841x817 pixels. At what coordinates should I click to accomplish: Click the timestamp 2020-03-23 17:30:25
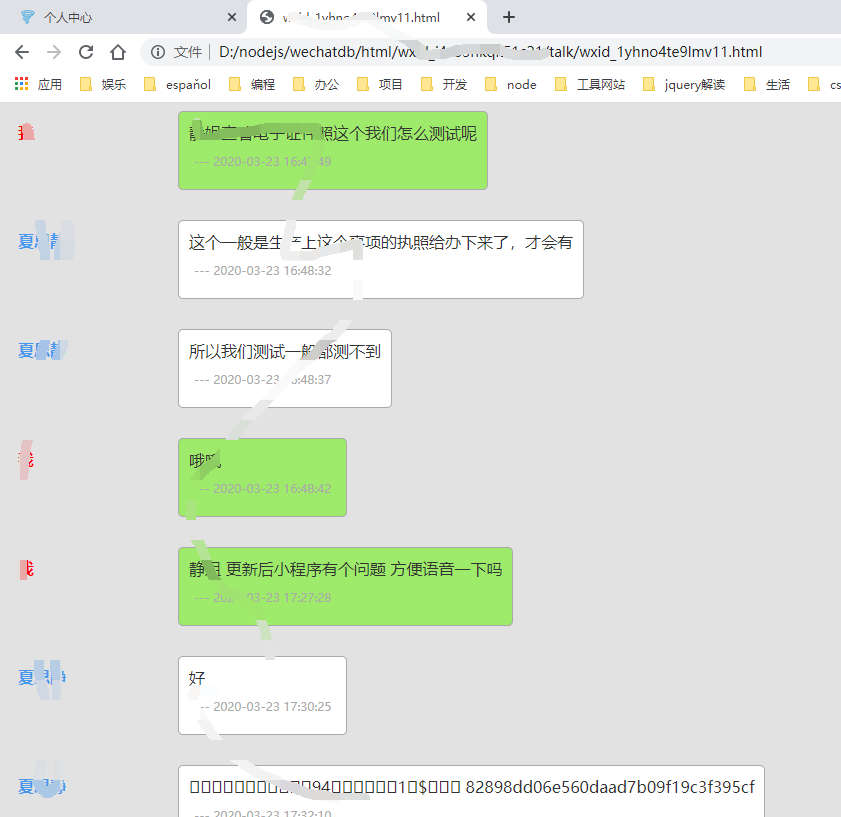272,706
